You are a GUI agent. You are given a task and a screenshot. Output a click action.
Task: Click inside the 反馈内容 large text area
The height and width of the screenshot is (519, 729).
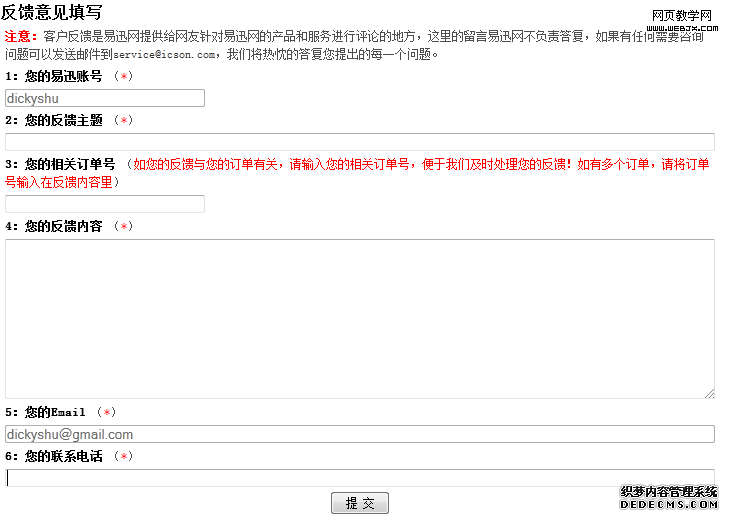pyautogui.click(x=360, y=318)
